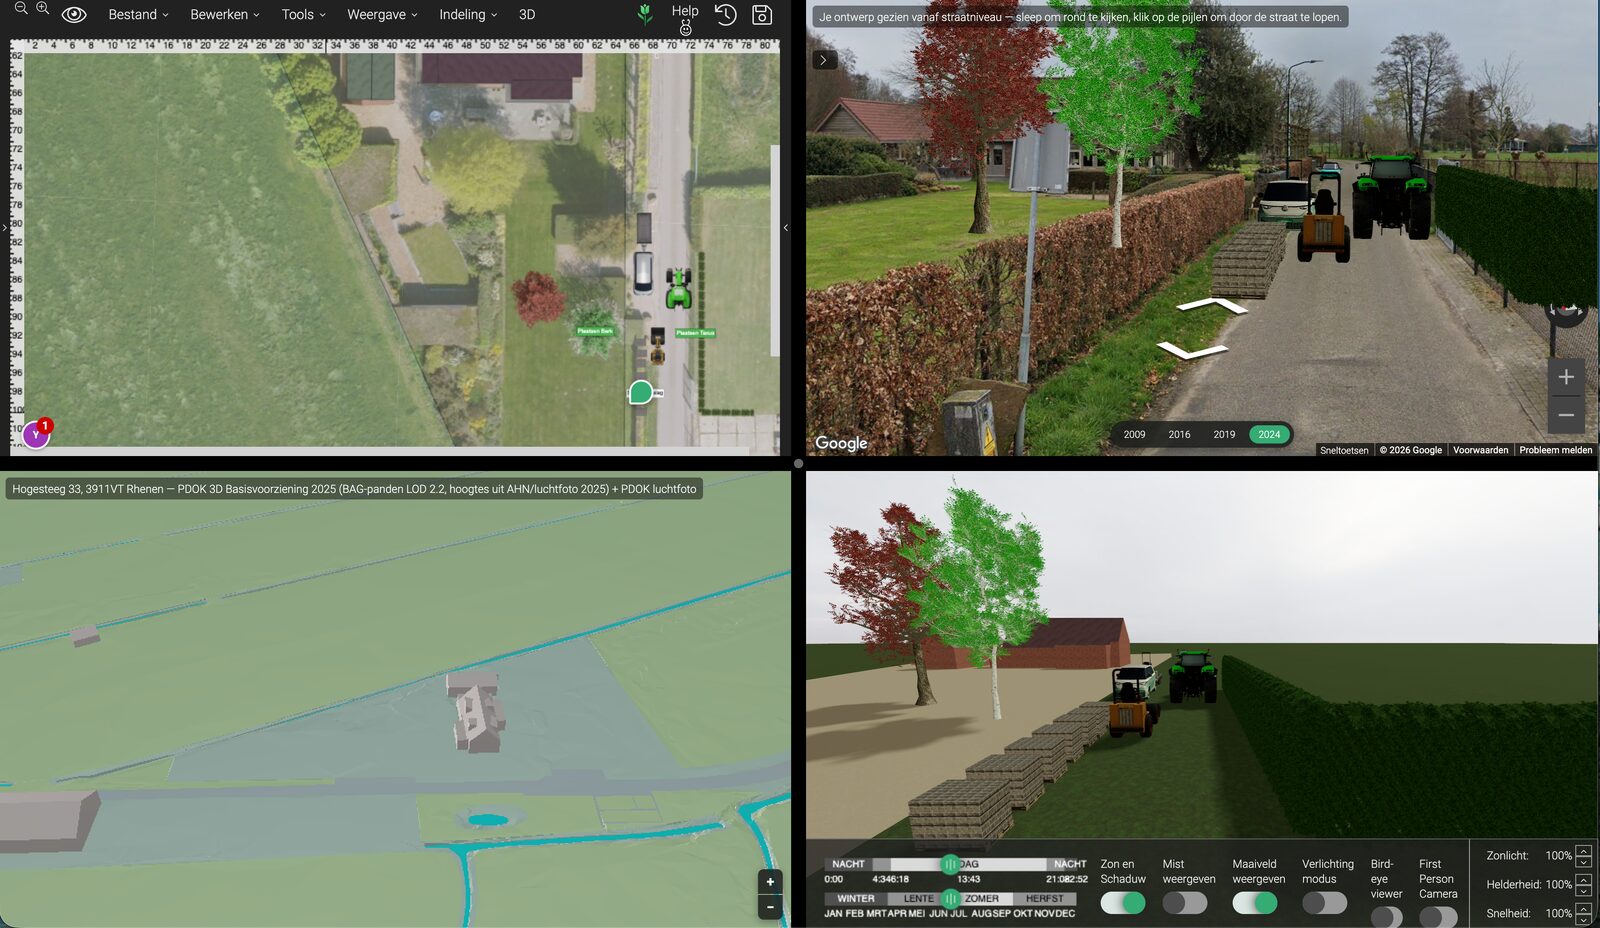Click the zoom in magnifier icon
The image size is (1600, 928).
pos(42,8)
